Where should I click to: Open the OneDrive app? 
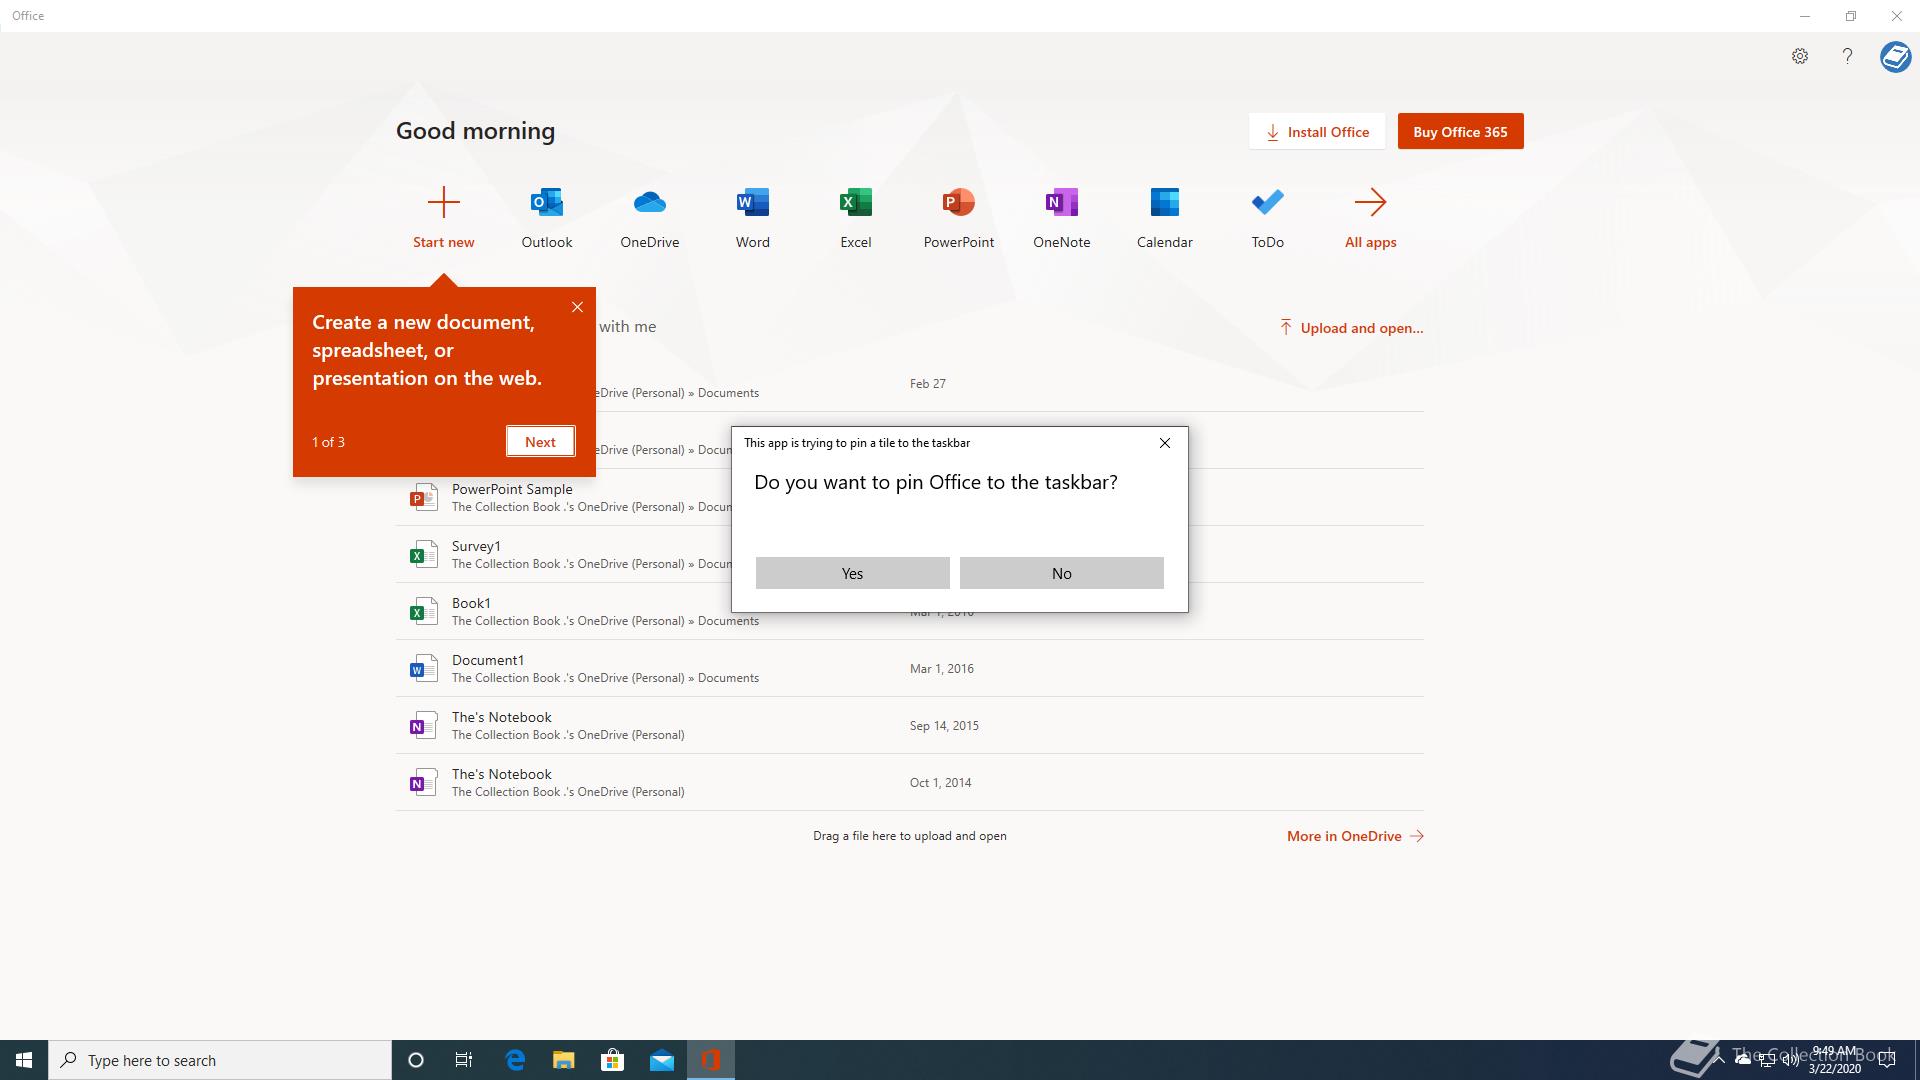[650, 202]
